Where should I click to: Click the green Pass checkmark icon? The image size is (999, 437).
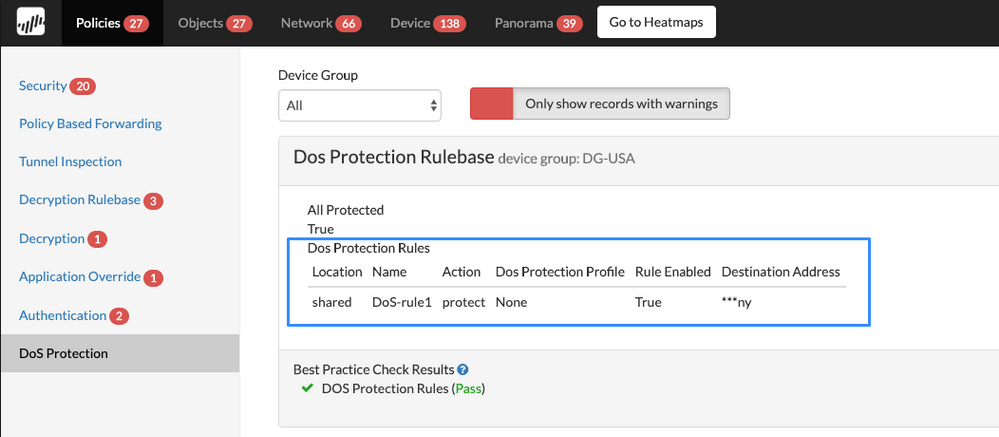(x=307, y=388)
